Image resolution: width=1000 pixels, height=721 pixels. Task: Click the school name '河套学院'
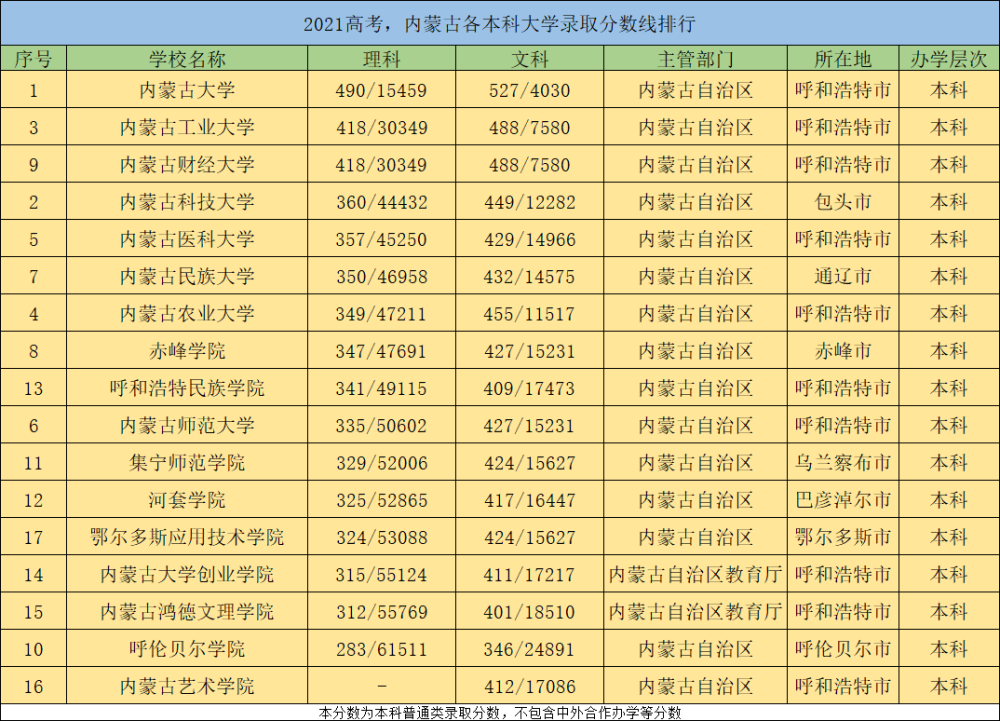tap(187, 500)
